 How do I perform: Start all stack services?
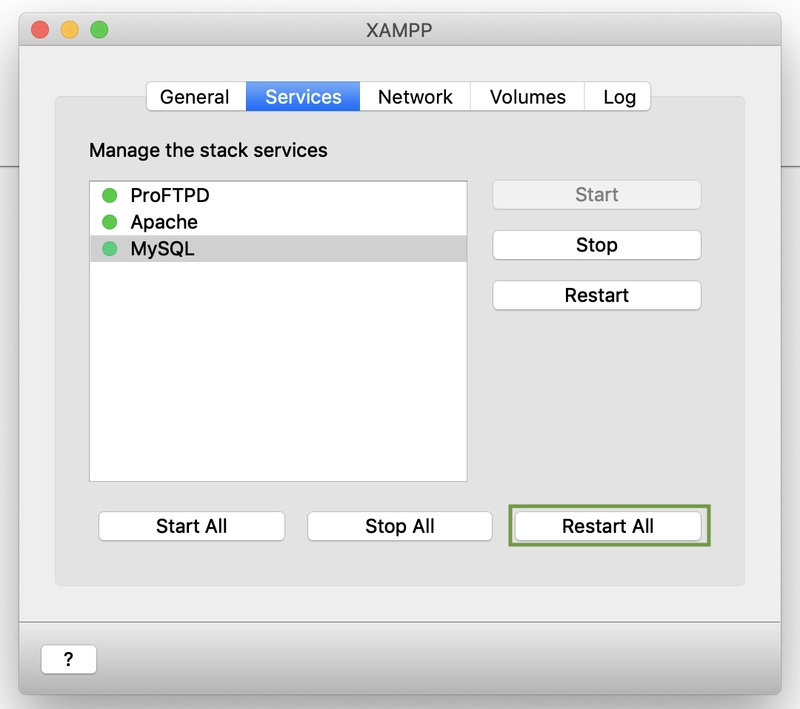191,526
